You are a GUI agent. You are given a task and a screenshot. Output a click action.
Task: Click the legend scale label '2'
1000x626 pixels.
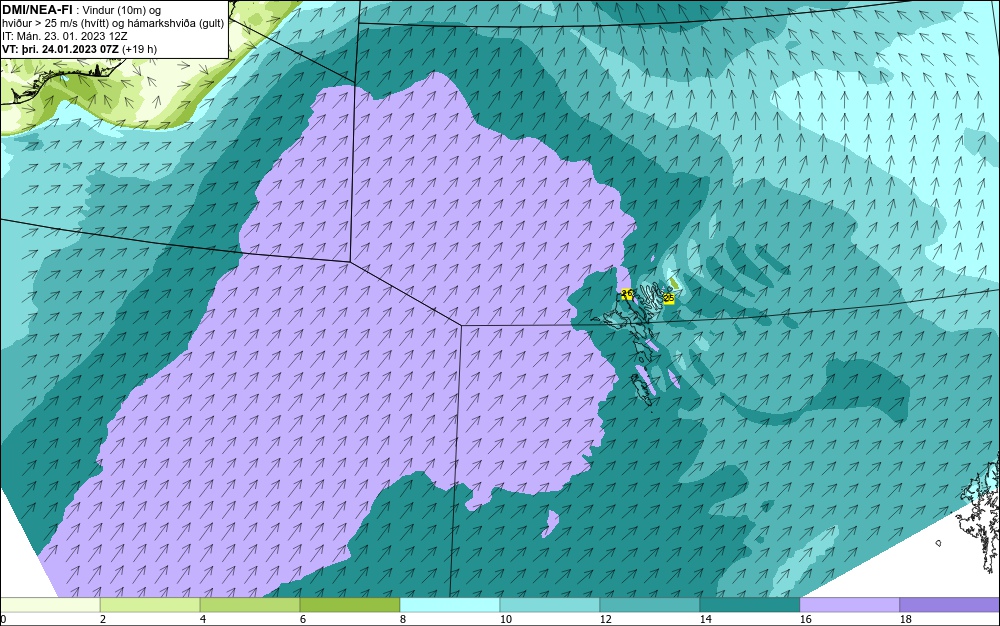pos(103,619)
